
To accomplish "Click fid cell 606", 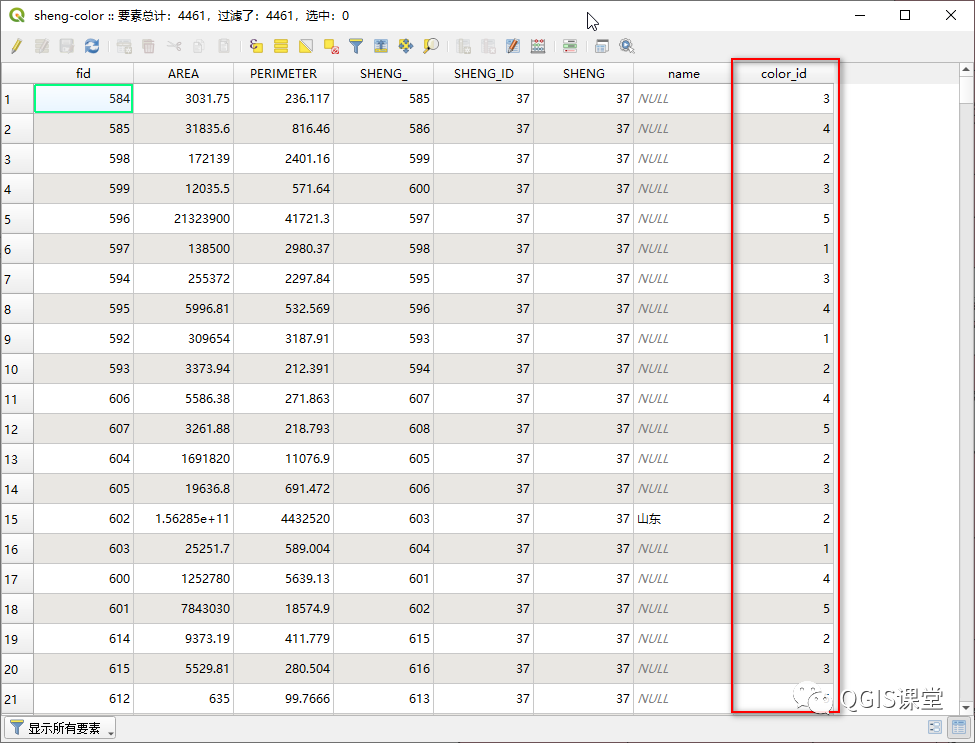I will click(x=83, y=399).
